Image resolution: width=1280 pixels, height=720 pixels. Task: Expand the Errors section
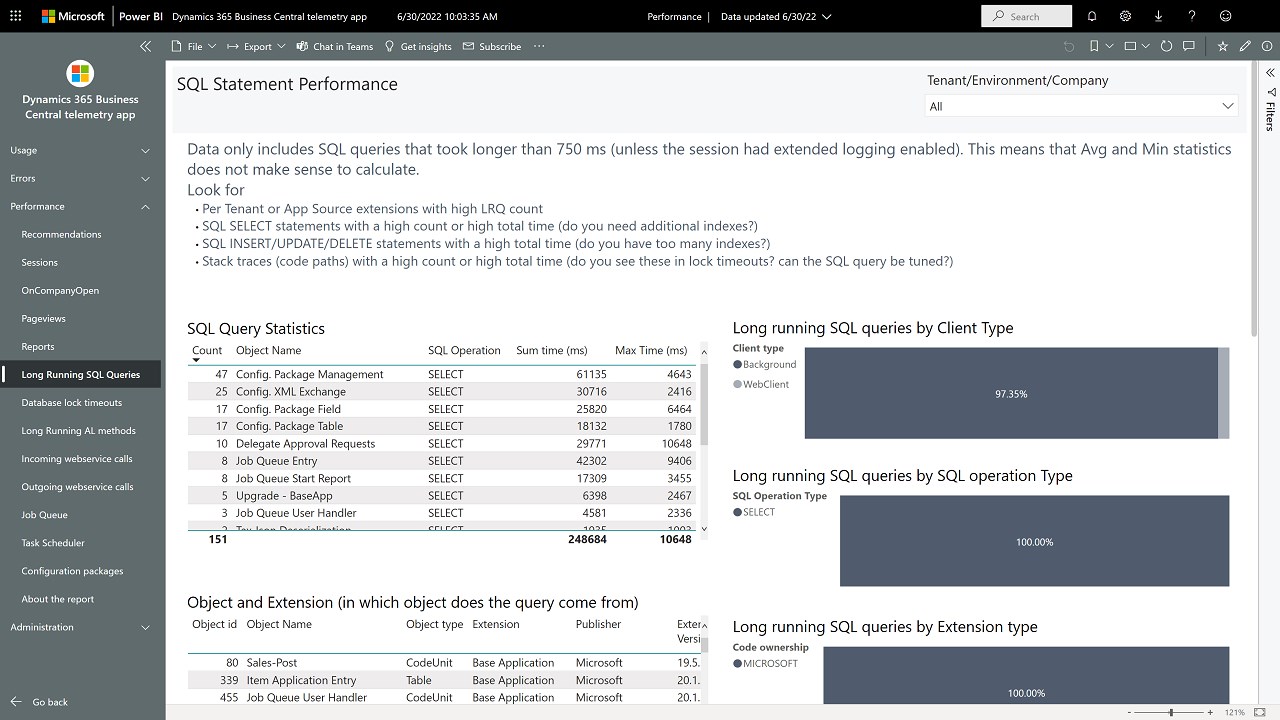pos(82,178)
